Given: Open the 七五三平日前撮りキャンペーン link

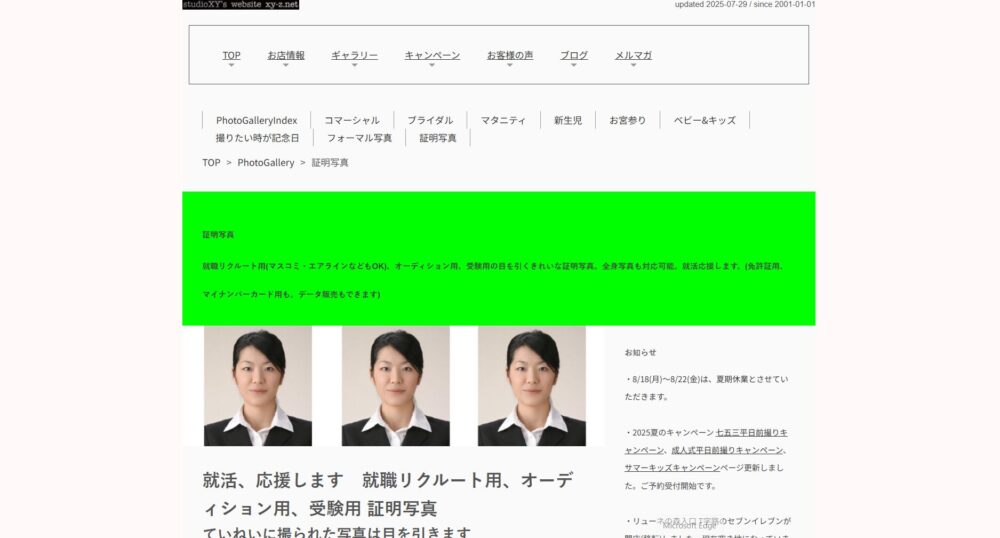Looking at the screenshot, I should tap(751, 433).
